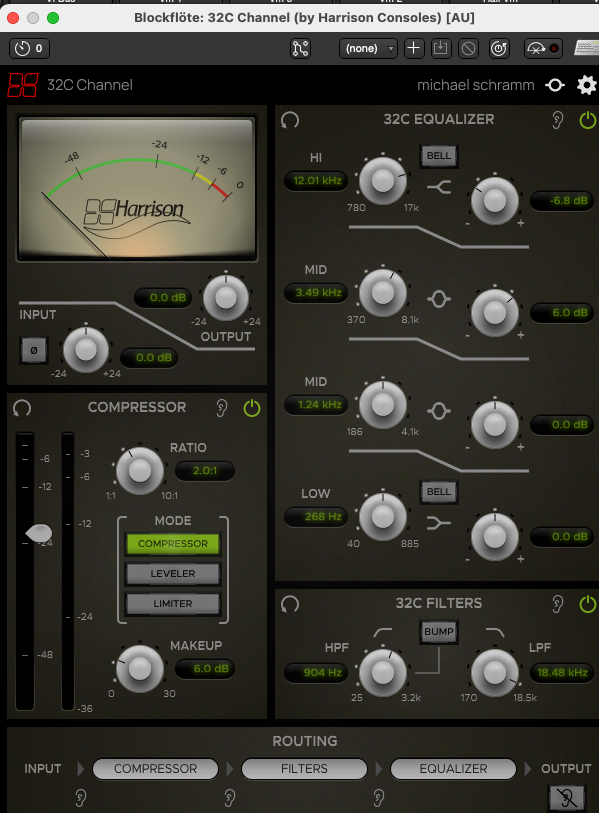
Task: Click the 1.24 kHz MID frequency knob
Action: tap(383, 405)
